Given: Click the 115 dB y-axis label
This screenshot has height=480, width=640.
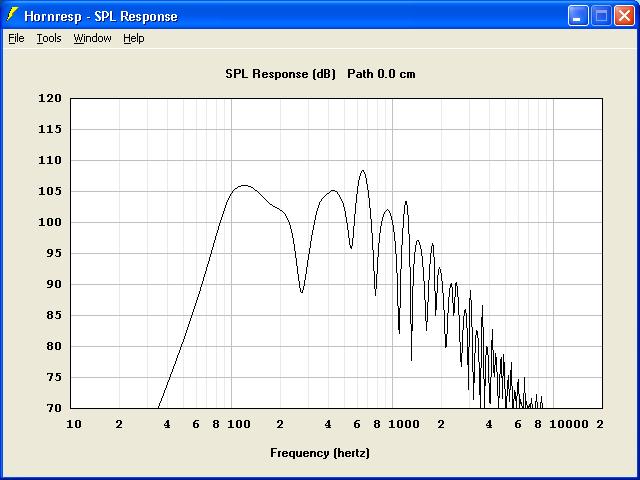Looking at the screenshot, I should pyautogui.click(x=50, y=129).
